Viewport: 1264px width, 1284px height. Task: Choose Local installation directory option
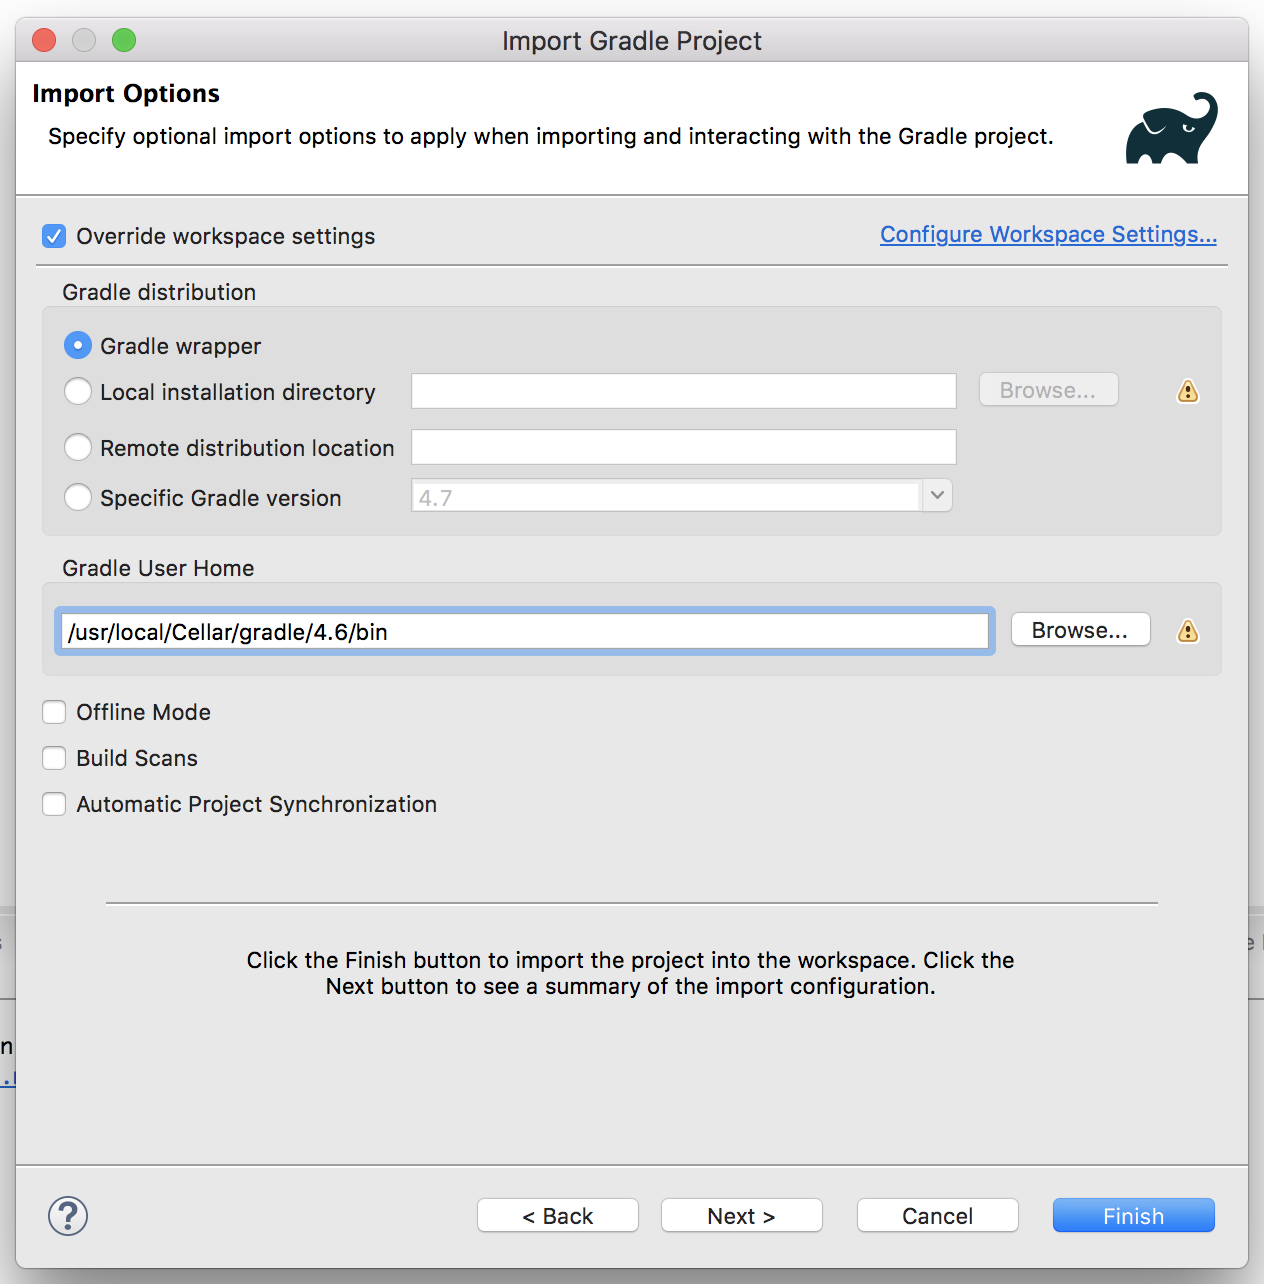coord(78,392)
